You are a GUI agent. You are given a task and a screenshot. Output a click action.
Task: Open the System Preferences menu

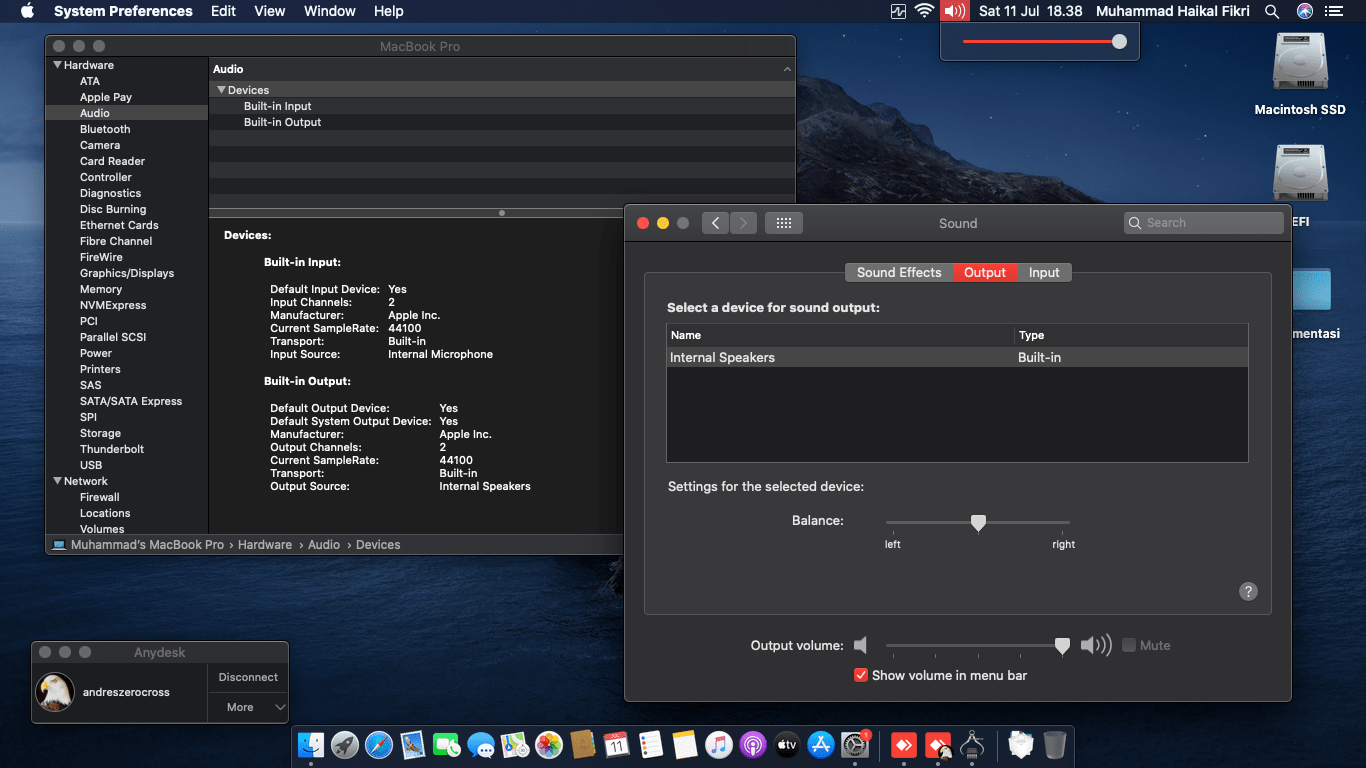[123, 11]
